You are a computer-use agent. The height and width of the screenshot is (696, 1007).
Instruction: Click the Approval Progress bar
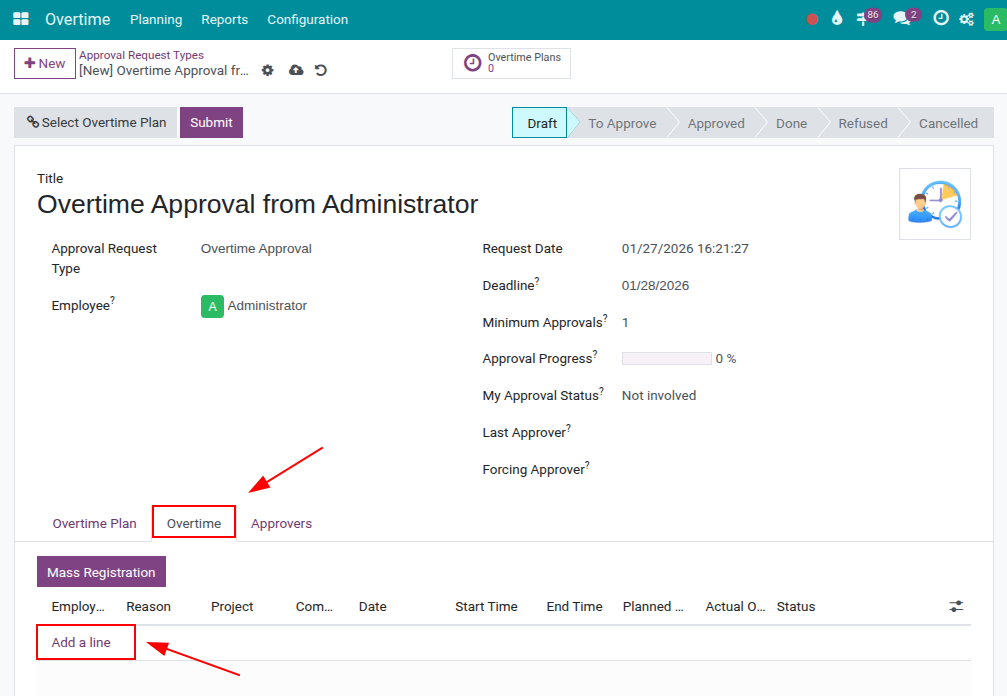coord(666,358)
